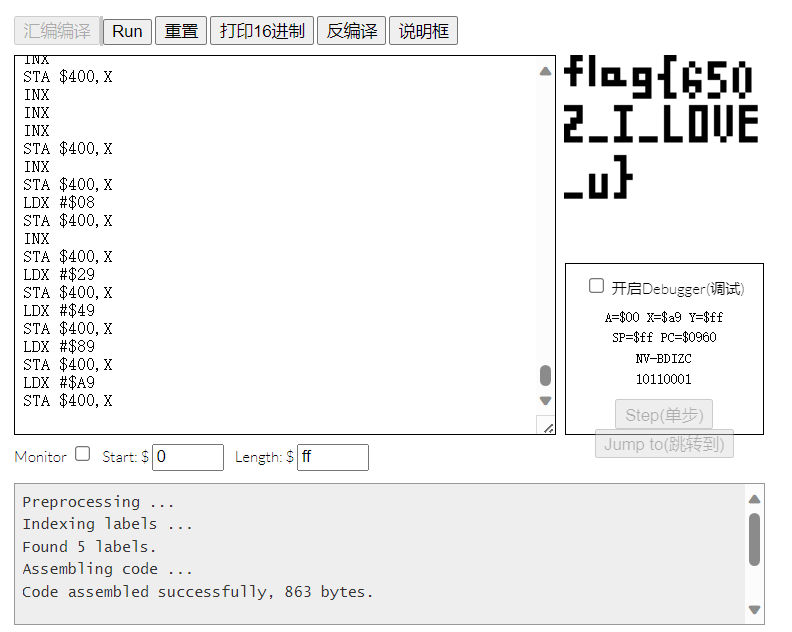Click the output log scrollbar thumb

click(x=754, y=539)
